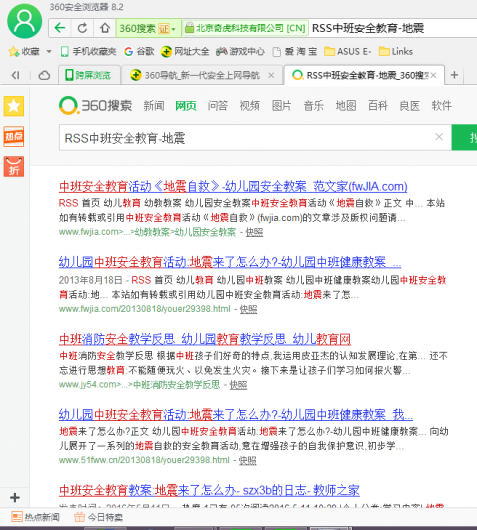This screenshot has width=477, height=530.
Task: Switch to 软件 search category
Action: [x=442, y=105]
